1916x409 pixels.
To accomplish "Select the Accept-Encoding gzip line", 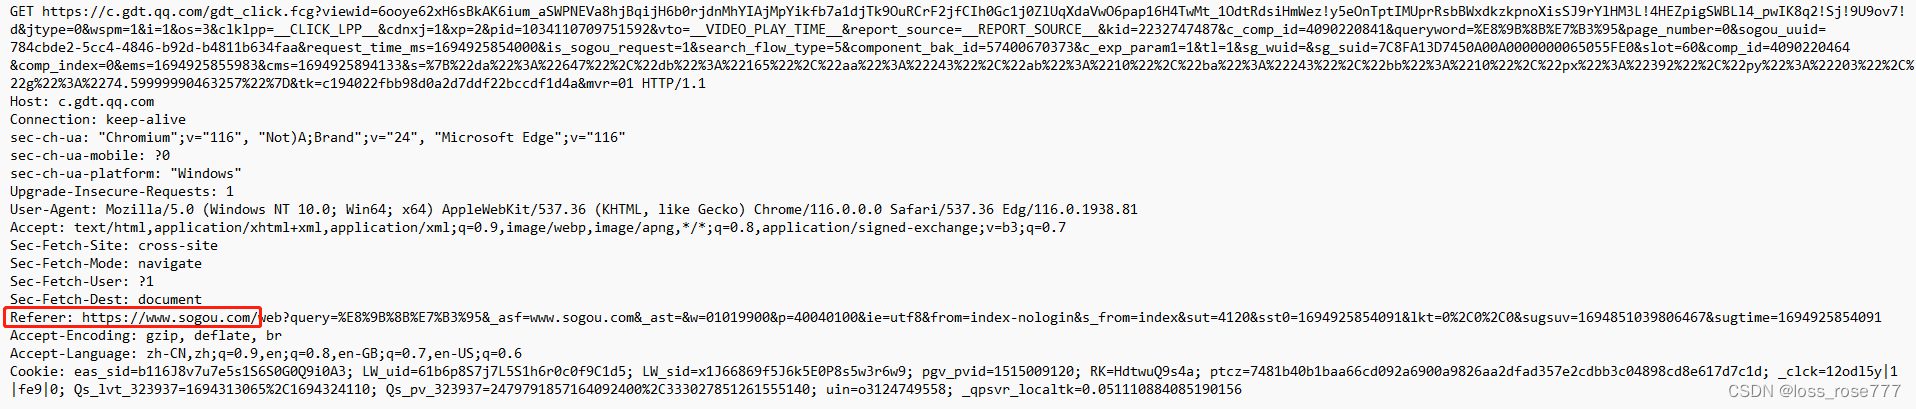I will (146, 335).
